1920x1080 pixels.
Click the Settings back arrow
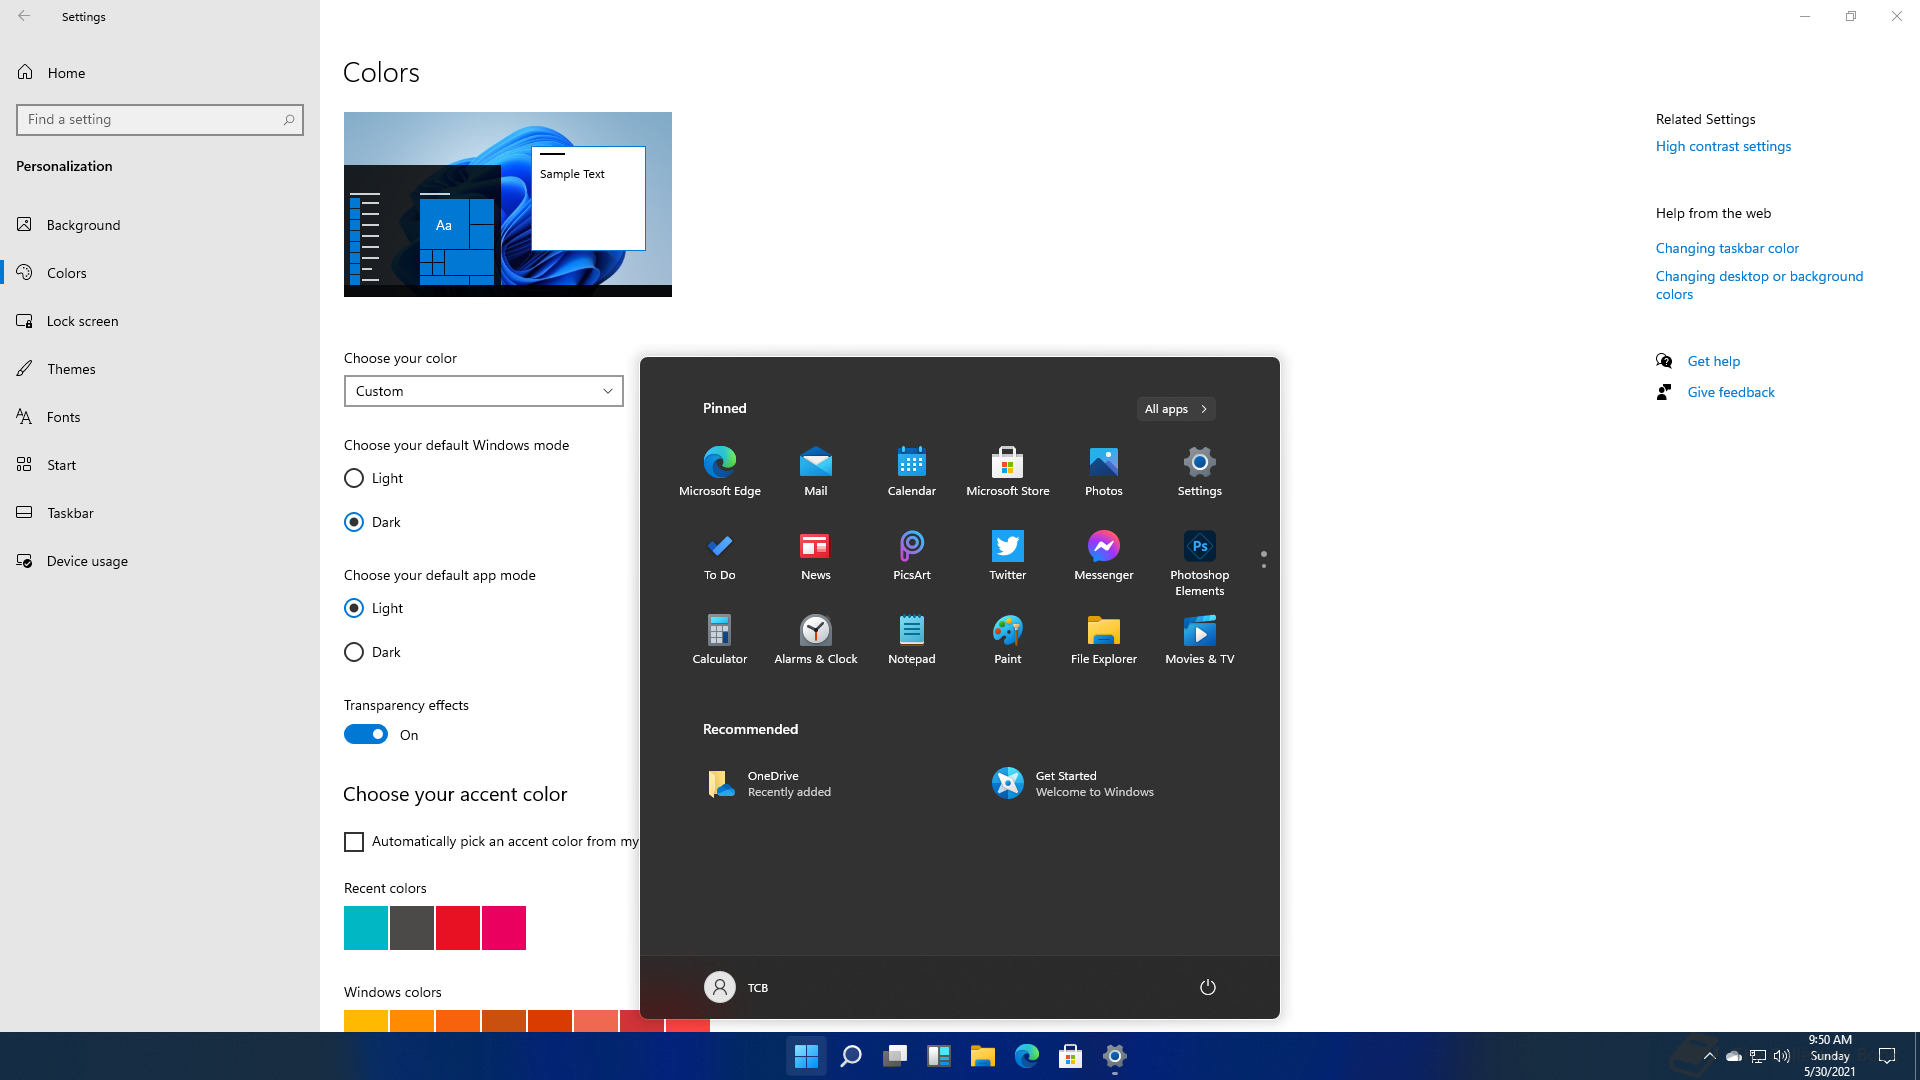point(24,16)
